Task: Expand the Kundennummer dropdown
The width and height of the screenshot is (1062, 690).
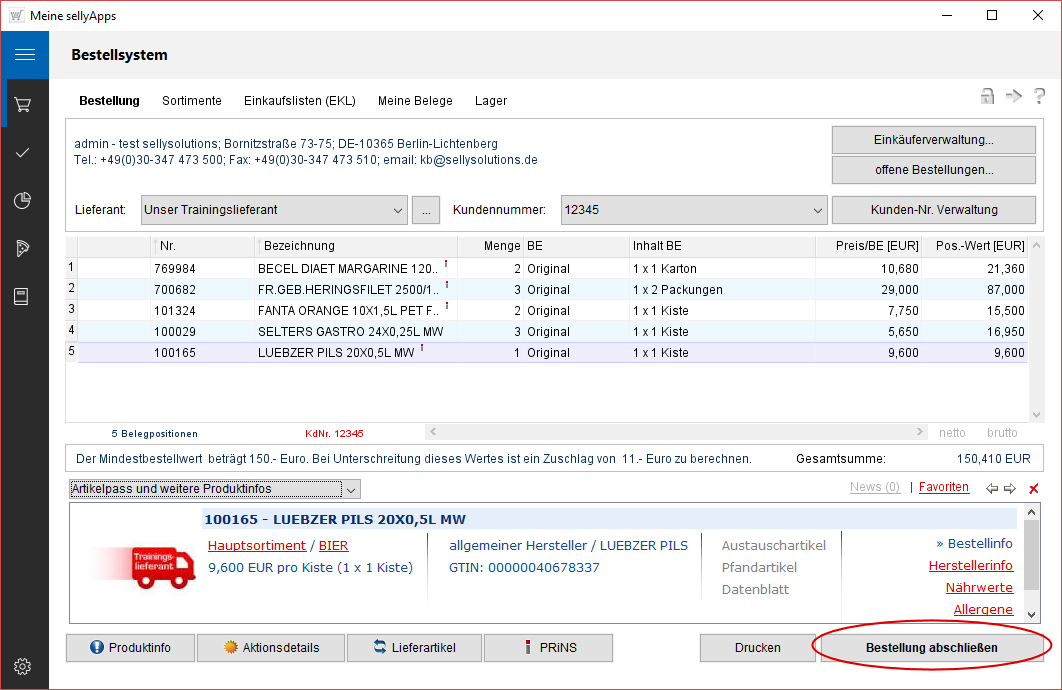Action: [816, 210]
